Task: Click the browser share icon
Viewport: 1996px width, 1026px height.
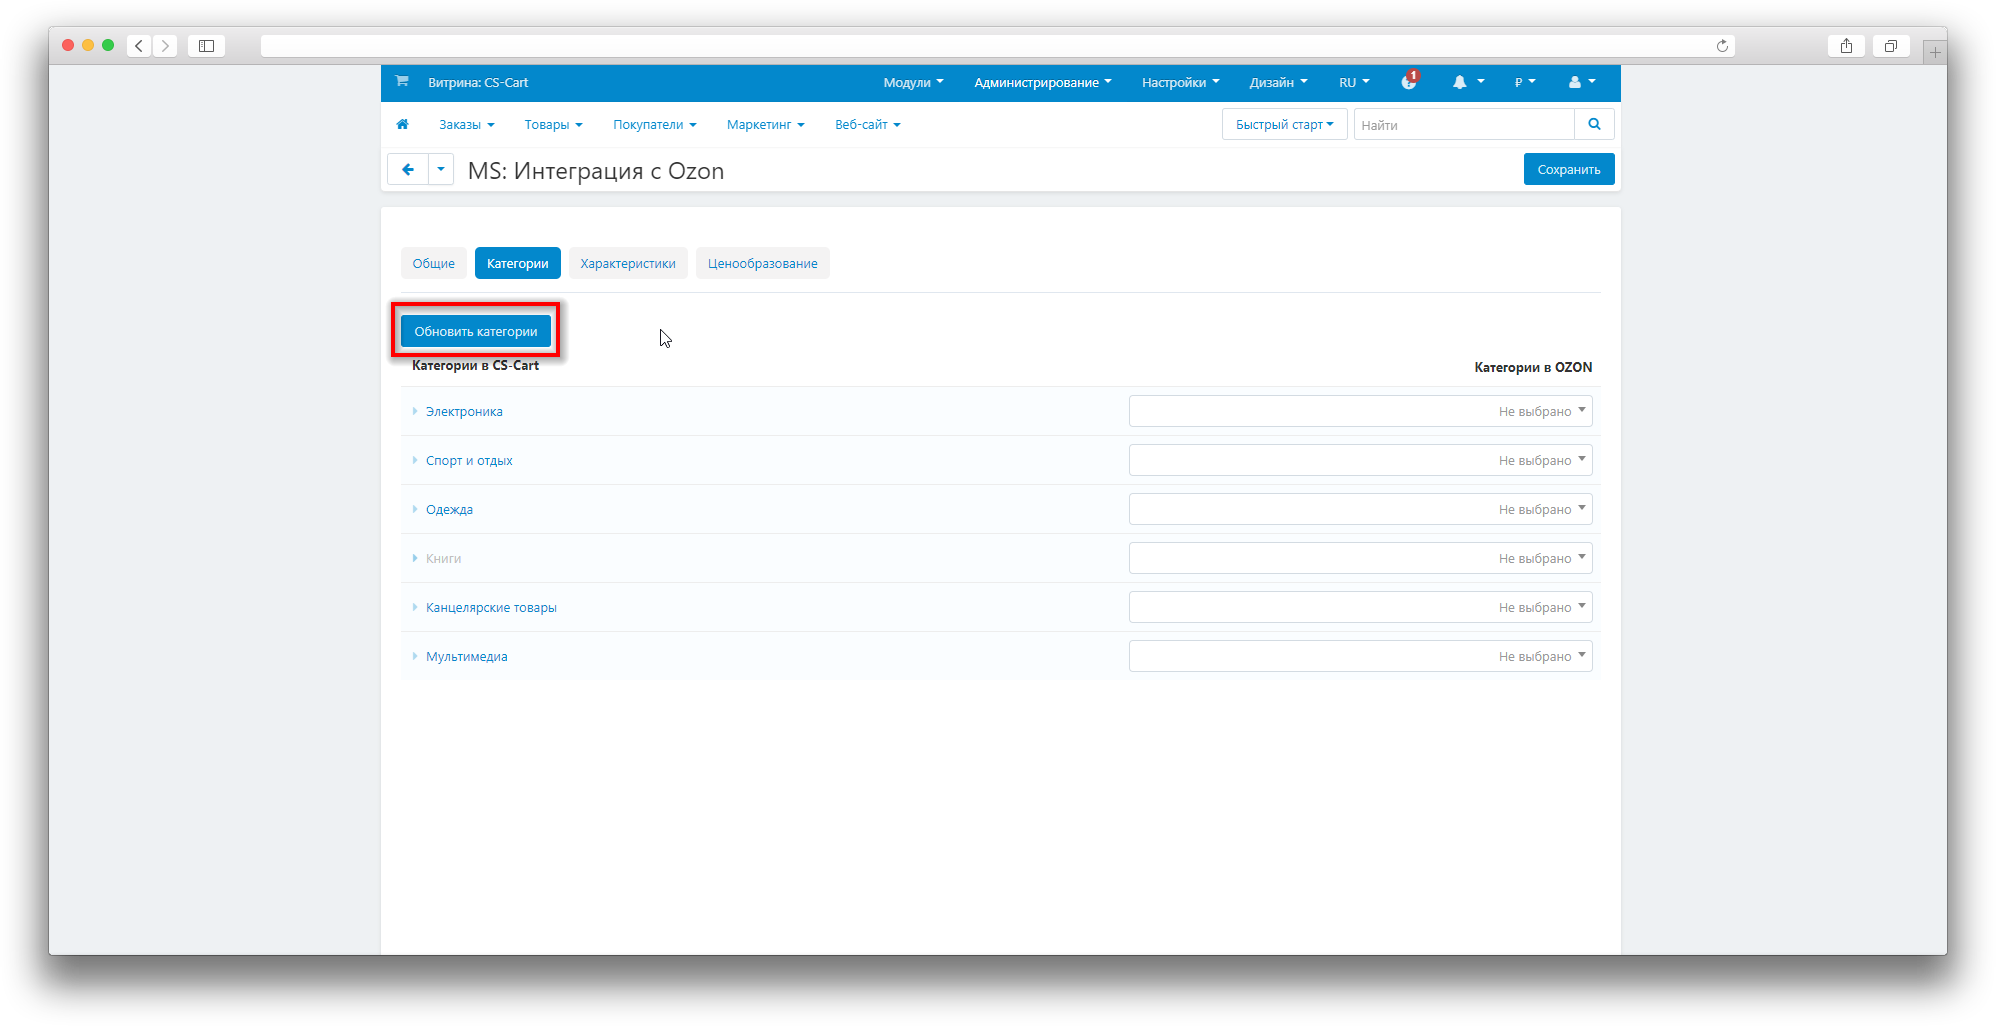Action: 1846,46
